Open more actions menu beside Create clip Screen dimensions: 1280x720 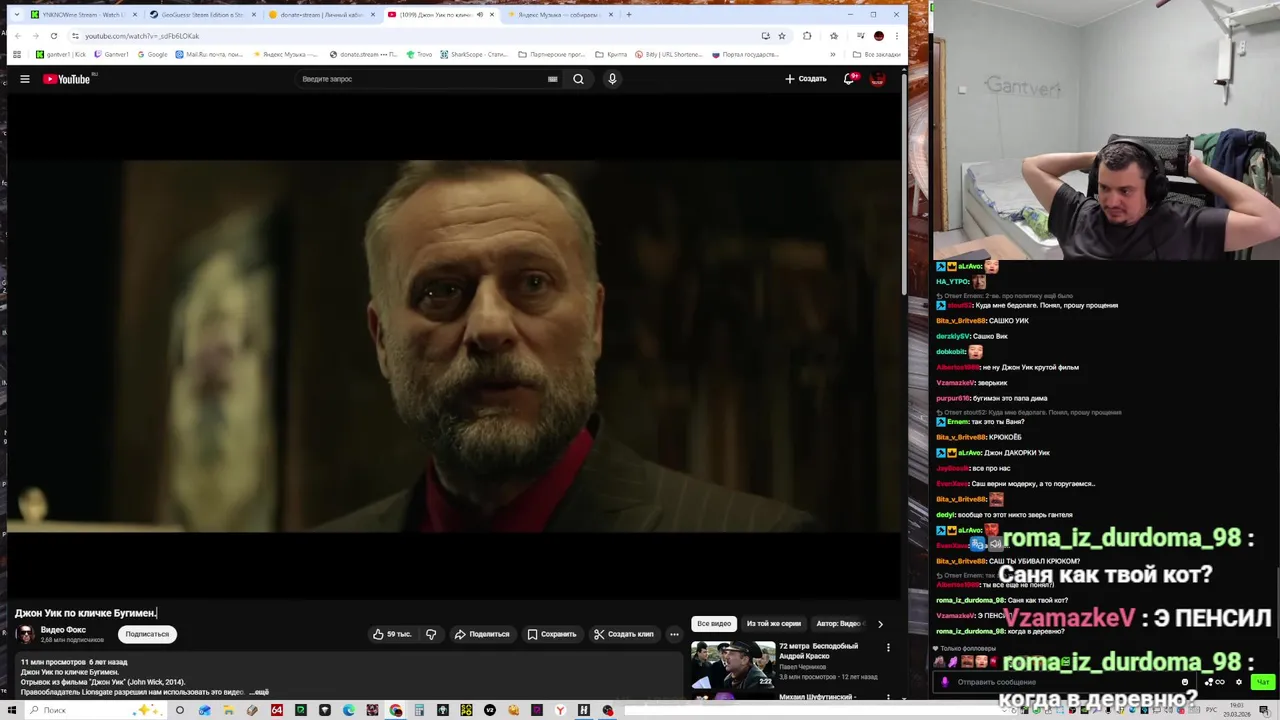(674, 634)
